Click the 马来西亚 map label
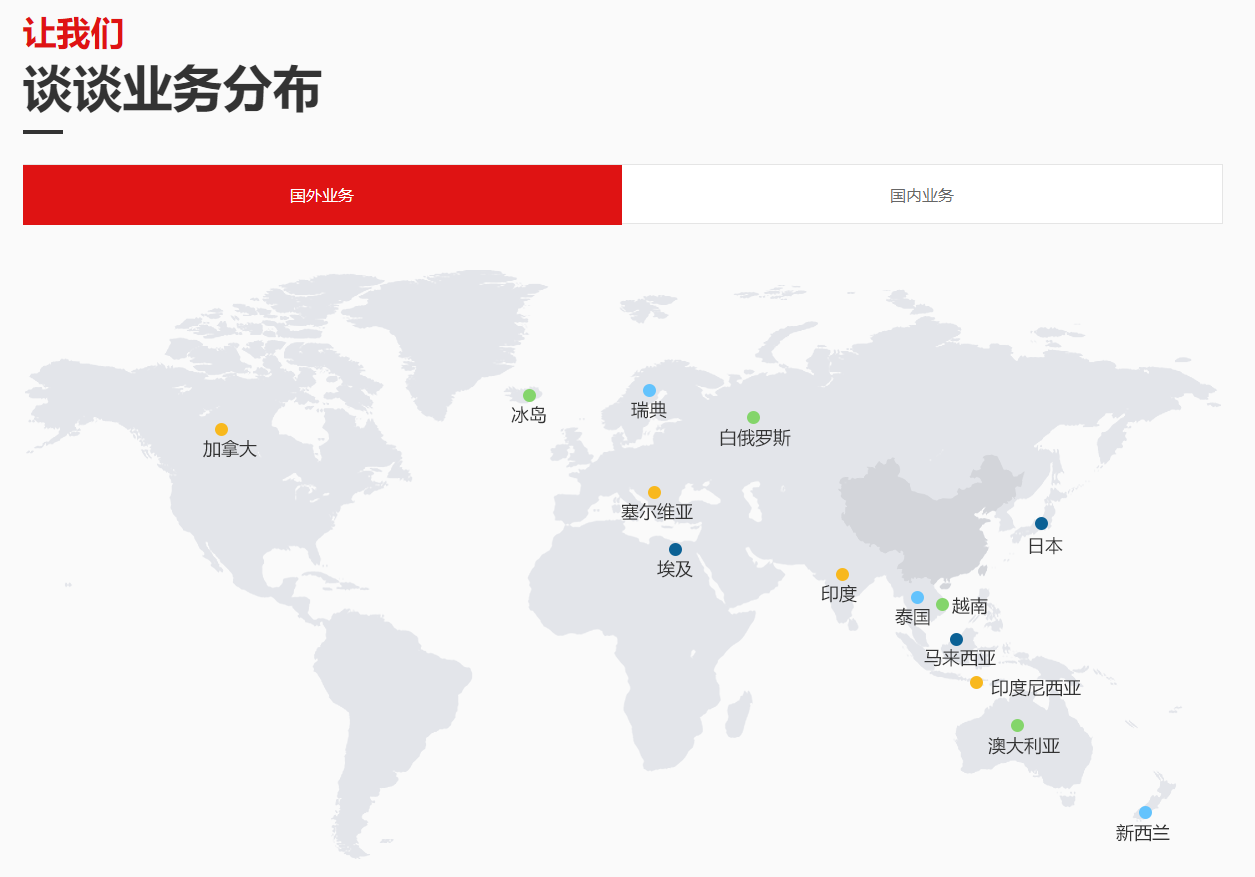 pyautogui.click(x=960, y=658)
